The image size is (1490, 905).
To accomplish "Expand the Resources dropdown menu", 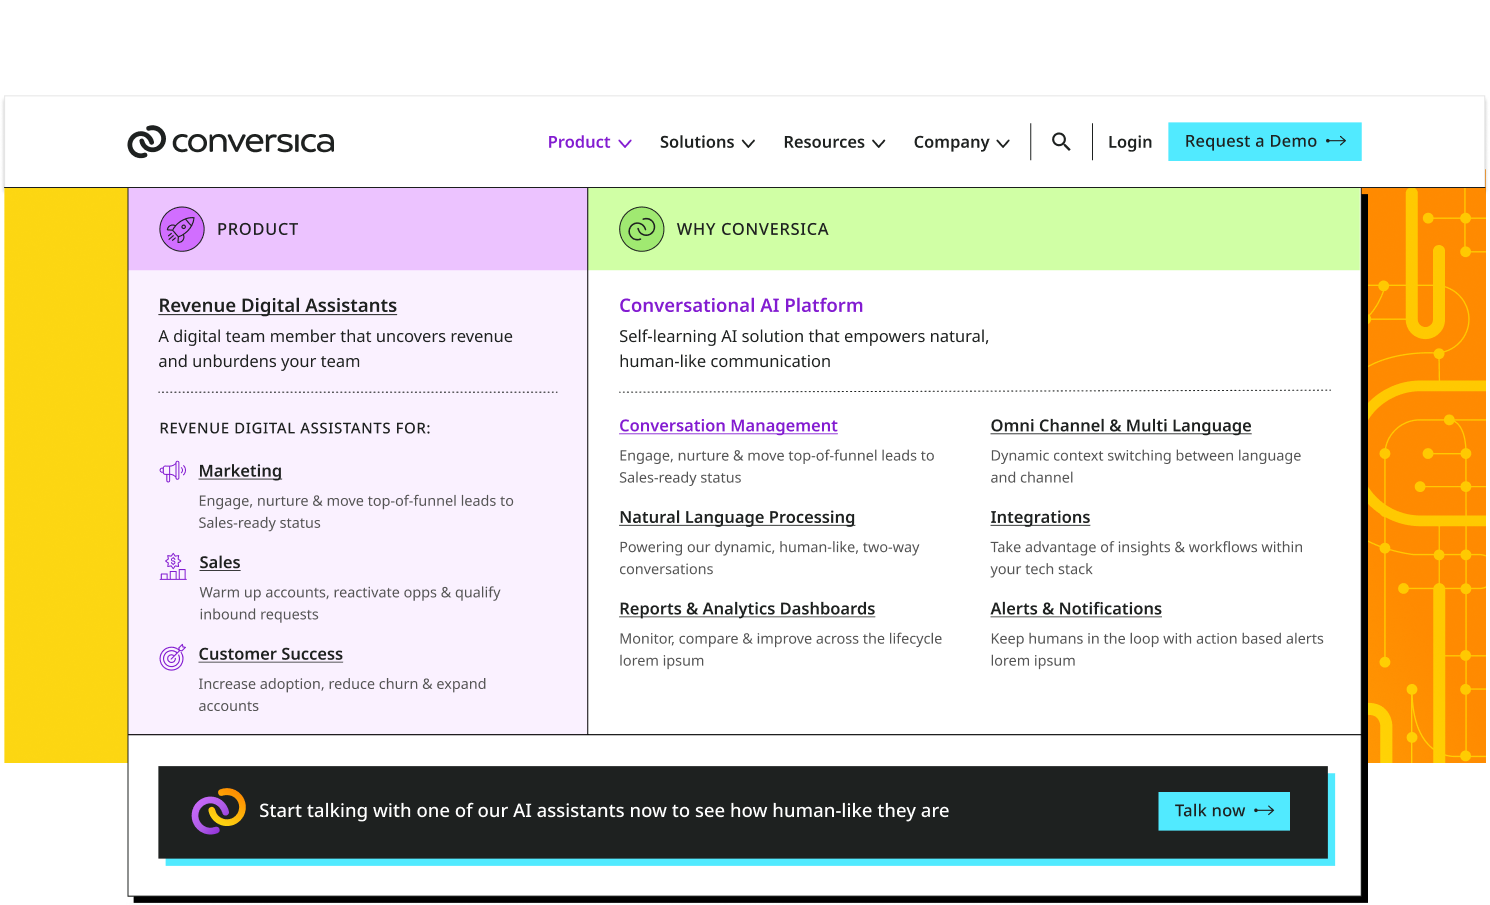I will point(834,142).
